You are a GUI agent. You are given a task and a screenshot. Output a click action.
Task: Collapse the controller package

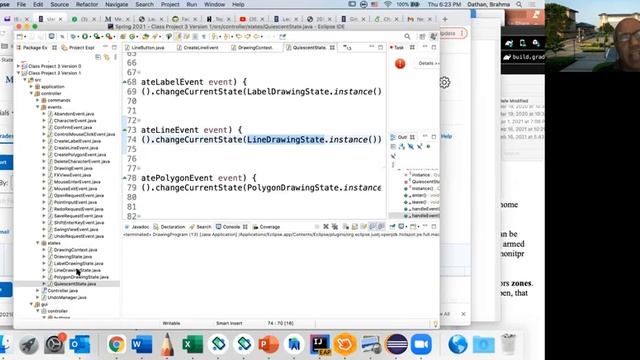pyautogui.click(x=31, y=93)
